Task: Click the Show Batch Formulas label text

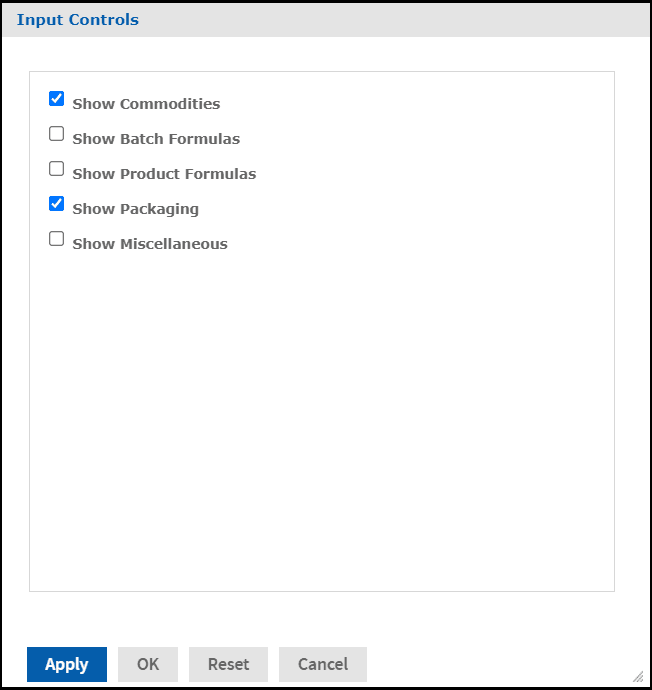Action: click(x=156, y=139)
